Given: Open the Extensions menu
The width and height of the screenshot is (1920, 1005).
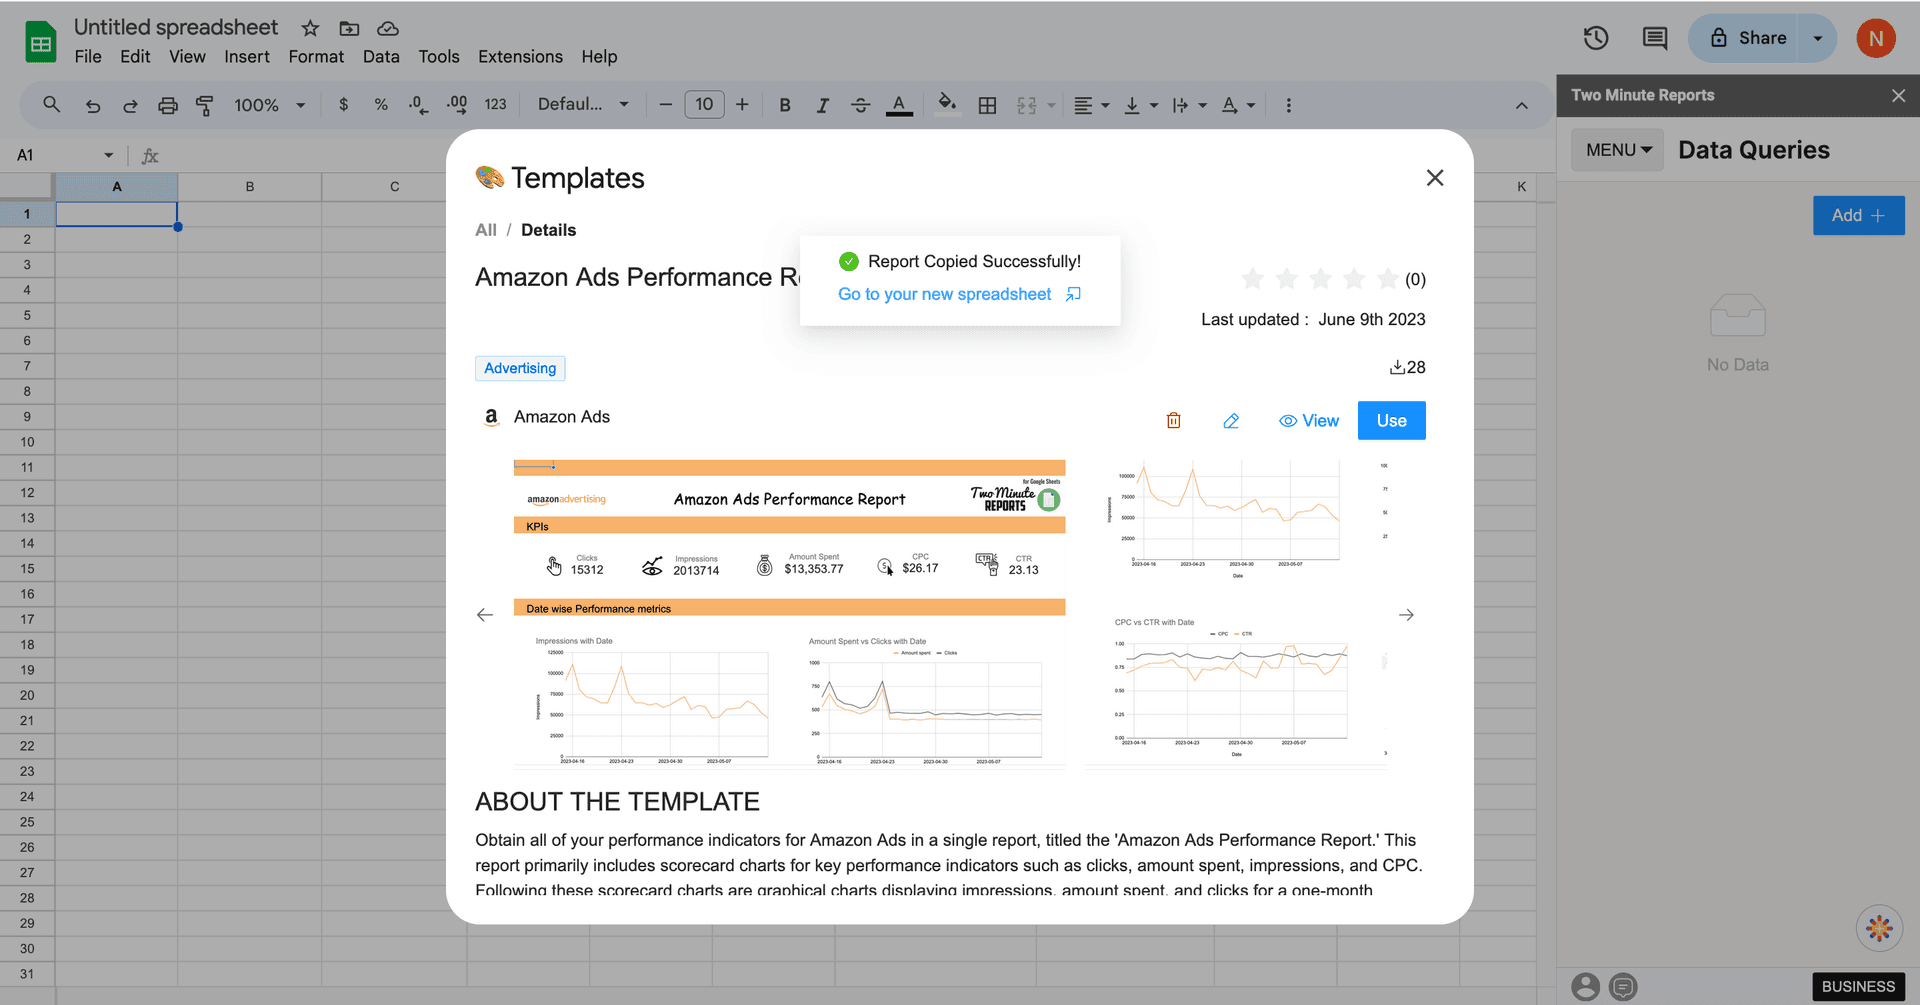Looking at the screenshot, I should coord(520,56).
